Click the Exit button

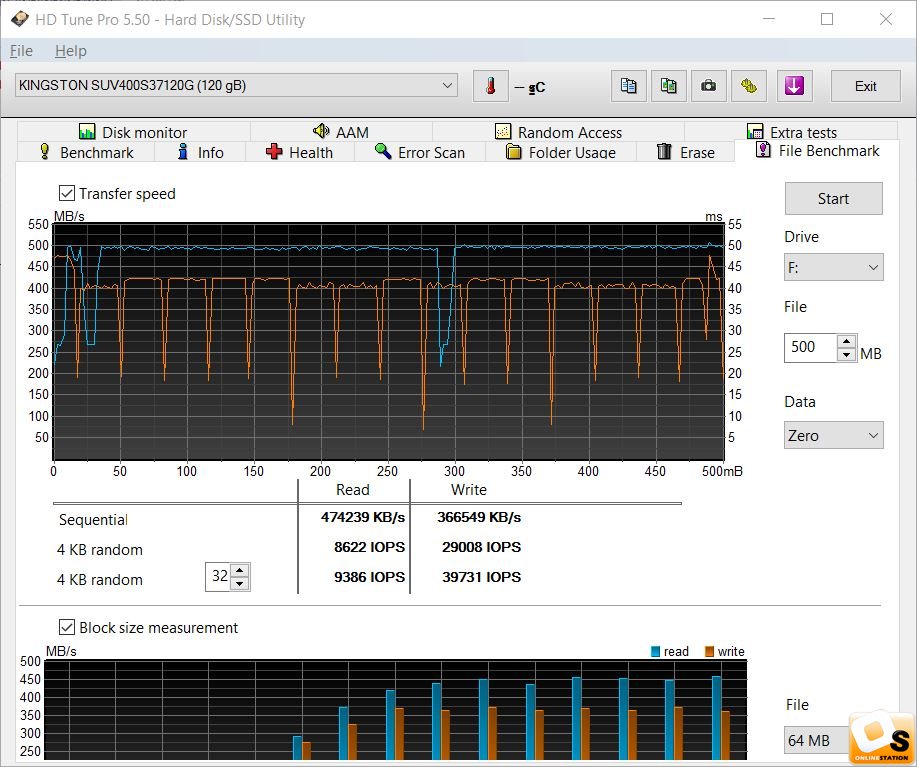point(866,86)
